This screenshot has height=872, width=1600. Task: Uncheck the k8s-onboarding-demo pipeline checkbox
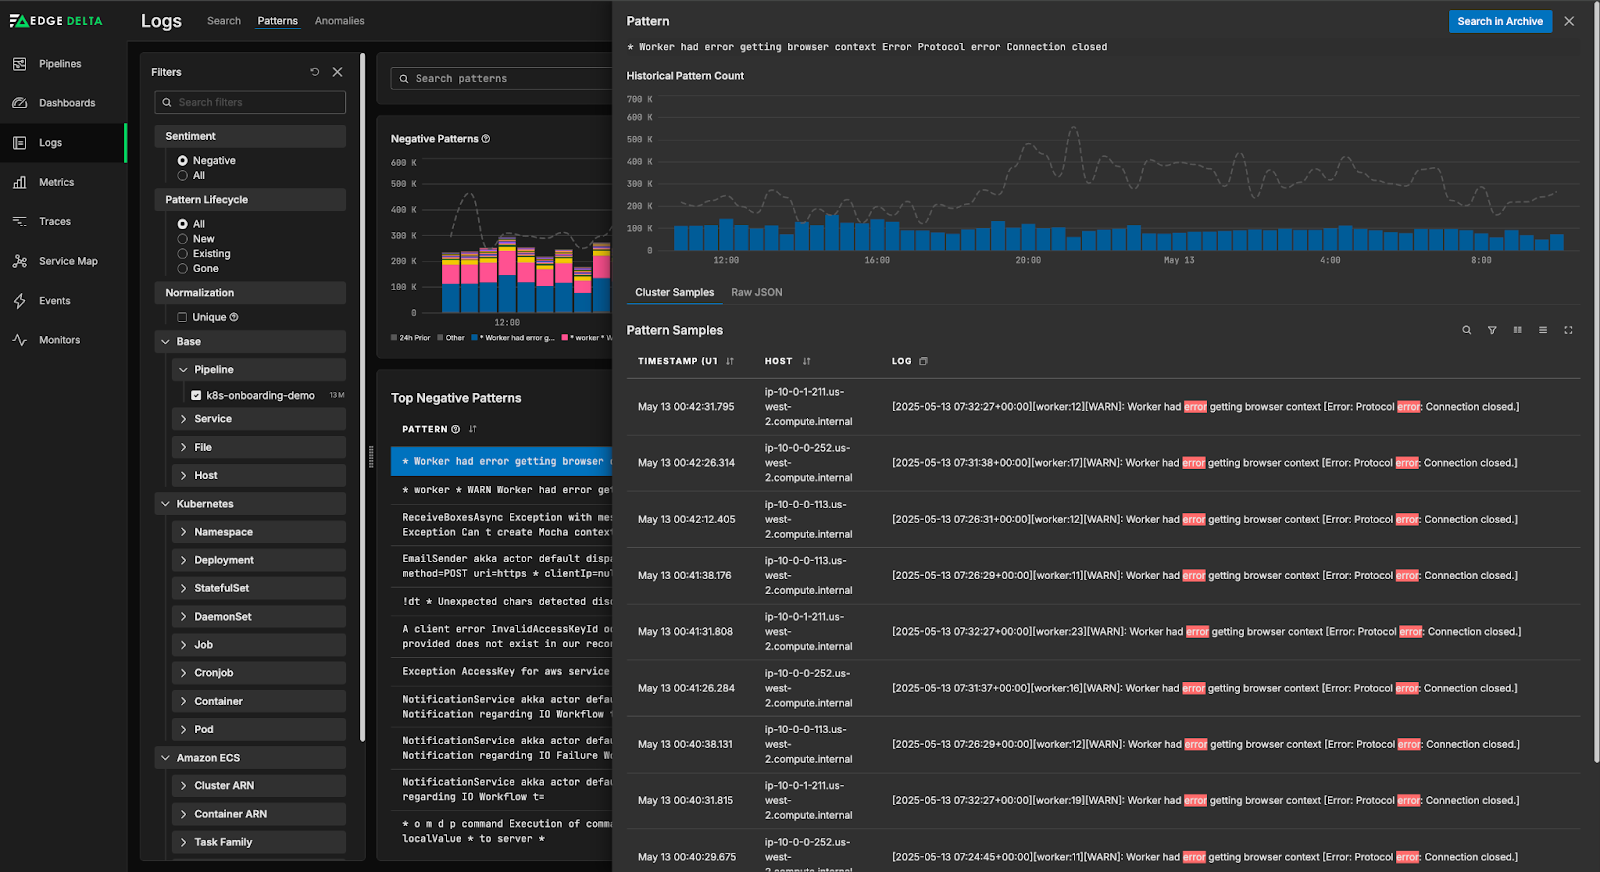[197, 395]
